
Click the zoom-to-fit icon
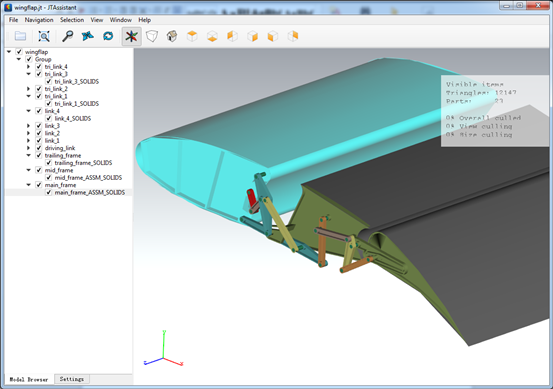[x=44, y=36]
